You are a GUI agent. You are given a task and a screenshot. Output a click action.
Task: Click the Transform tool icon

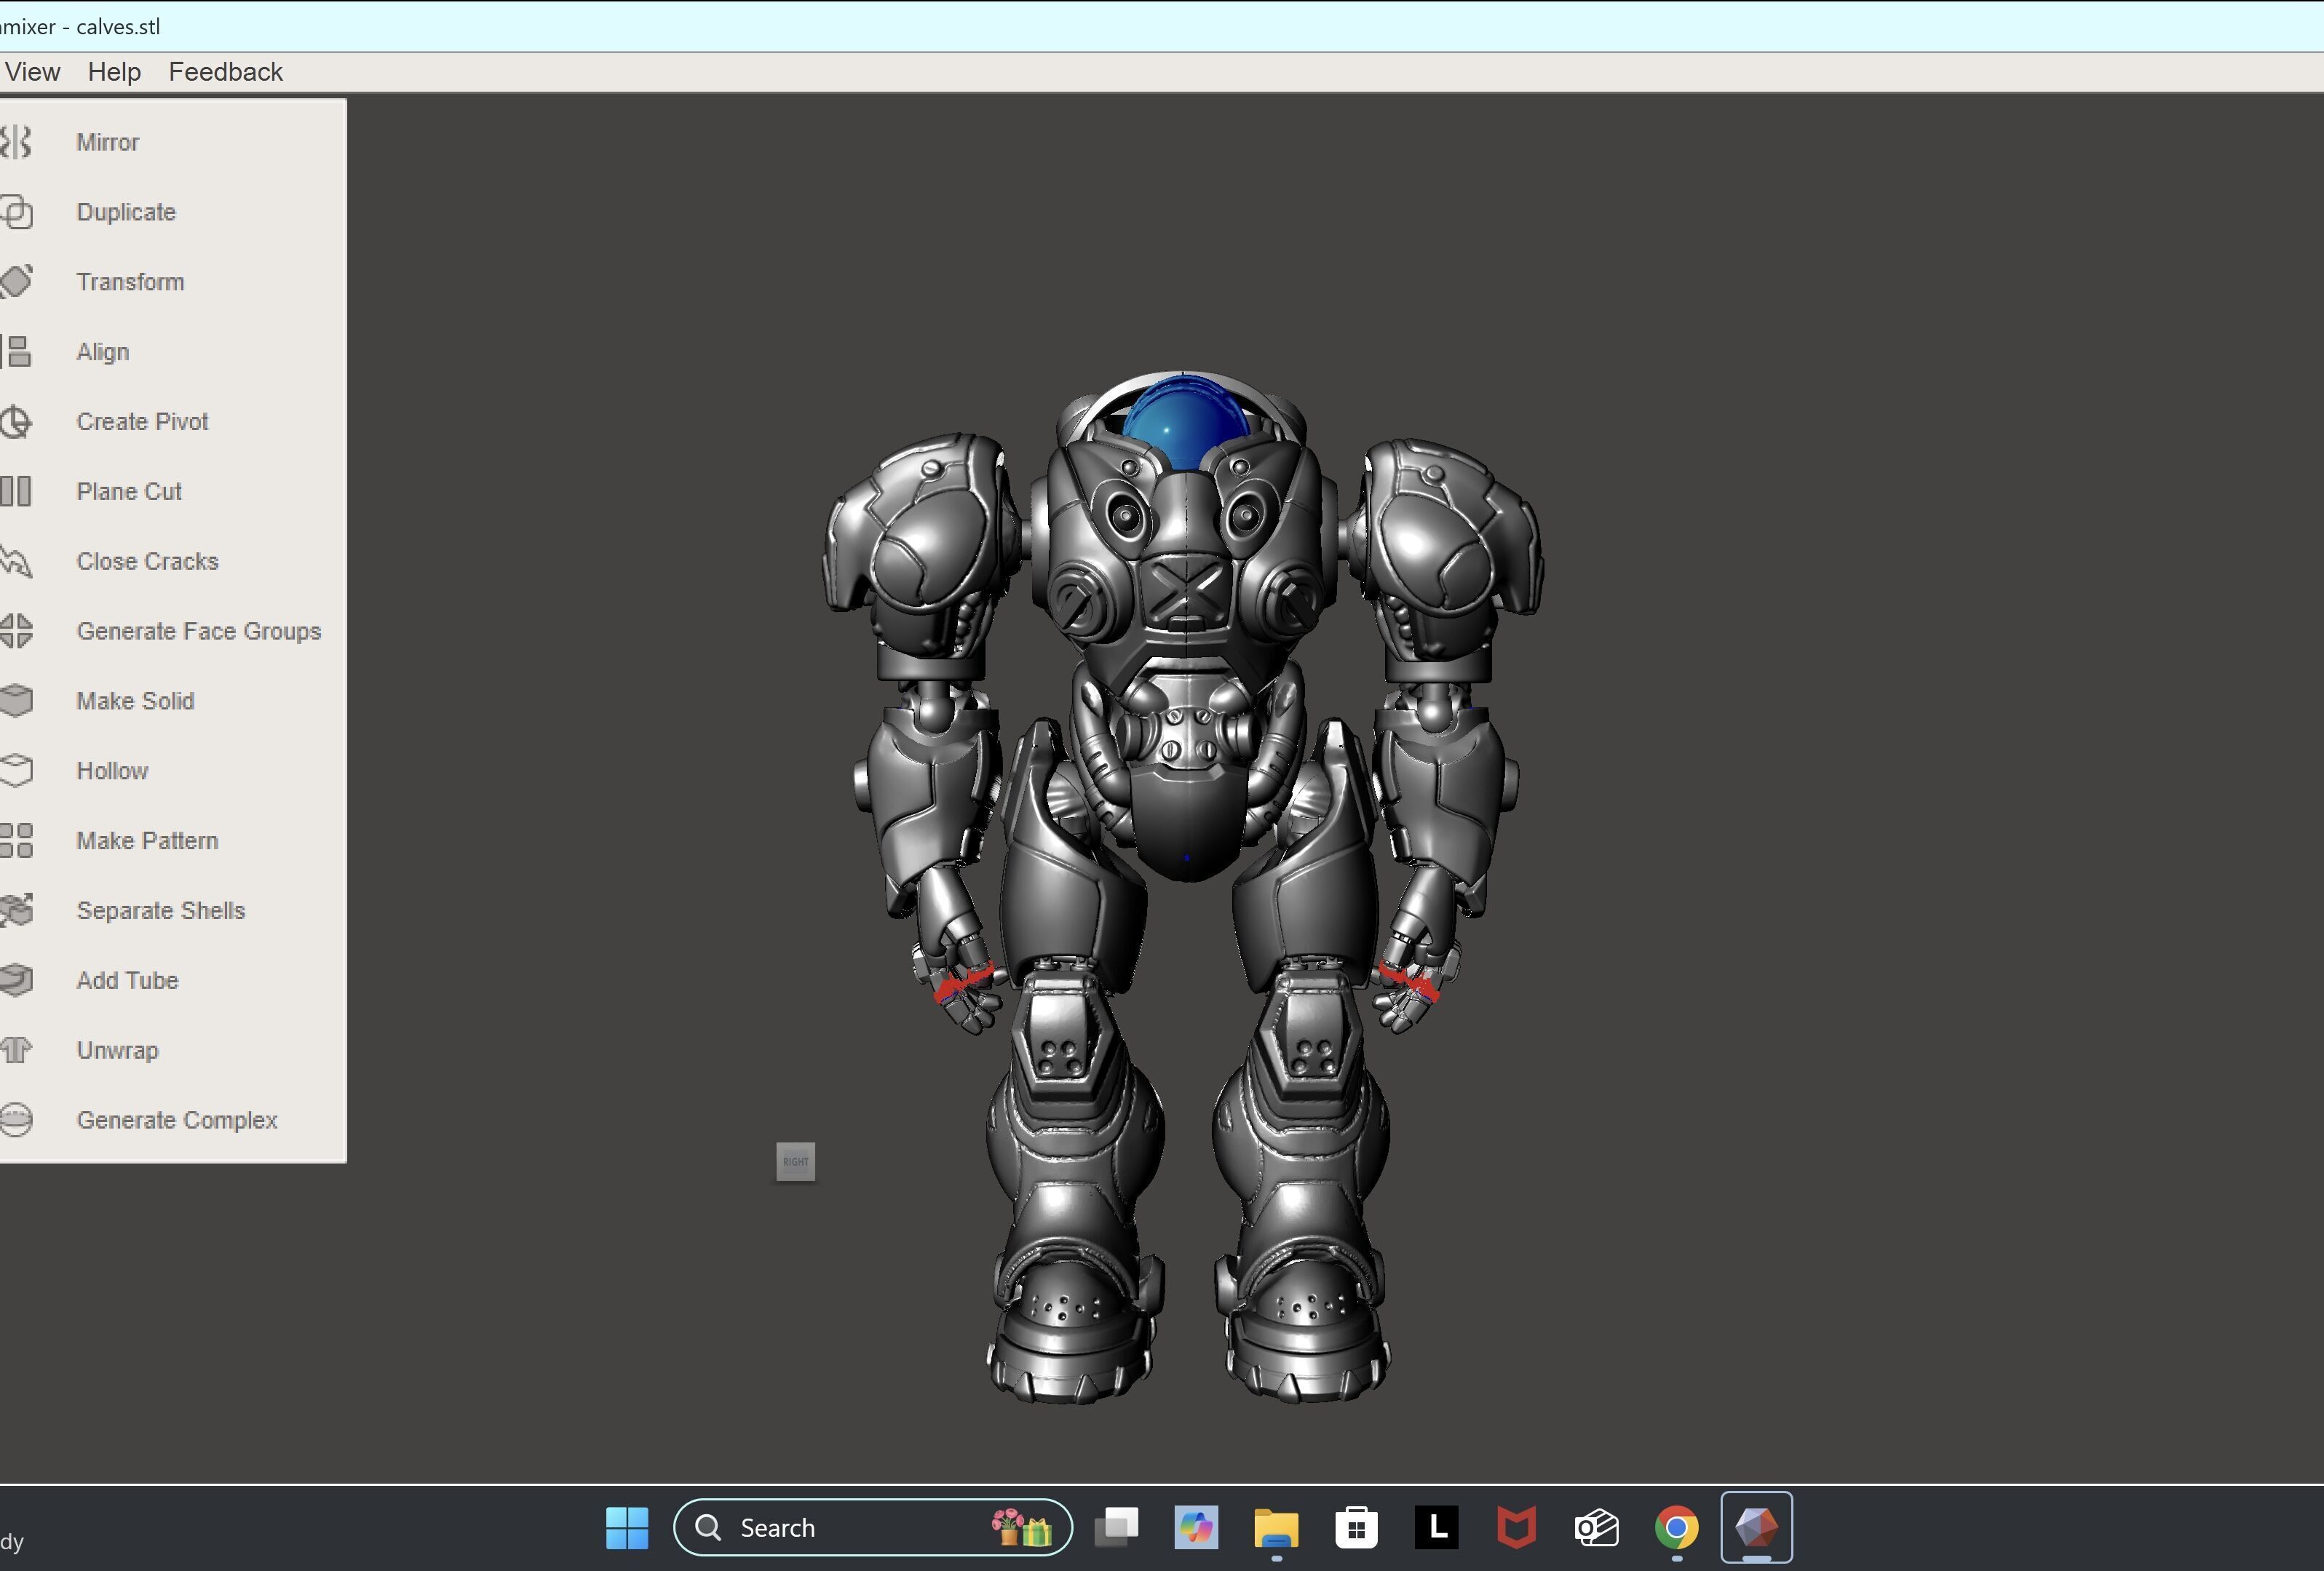click(x=16, y=282)
